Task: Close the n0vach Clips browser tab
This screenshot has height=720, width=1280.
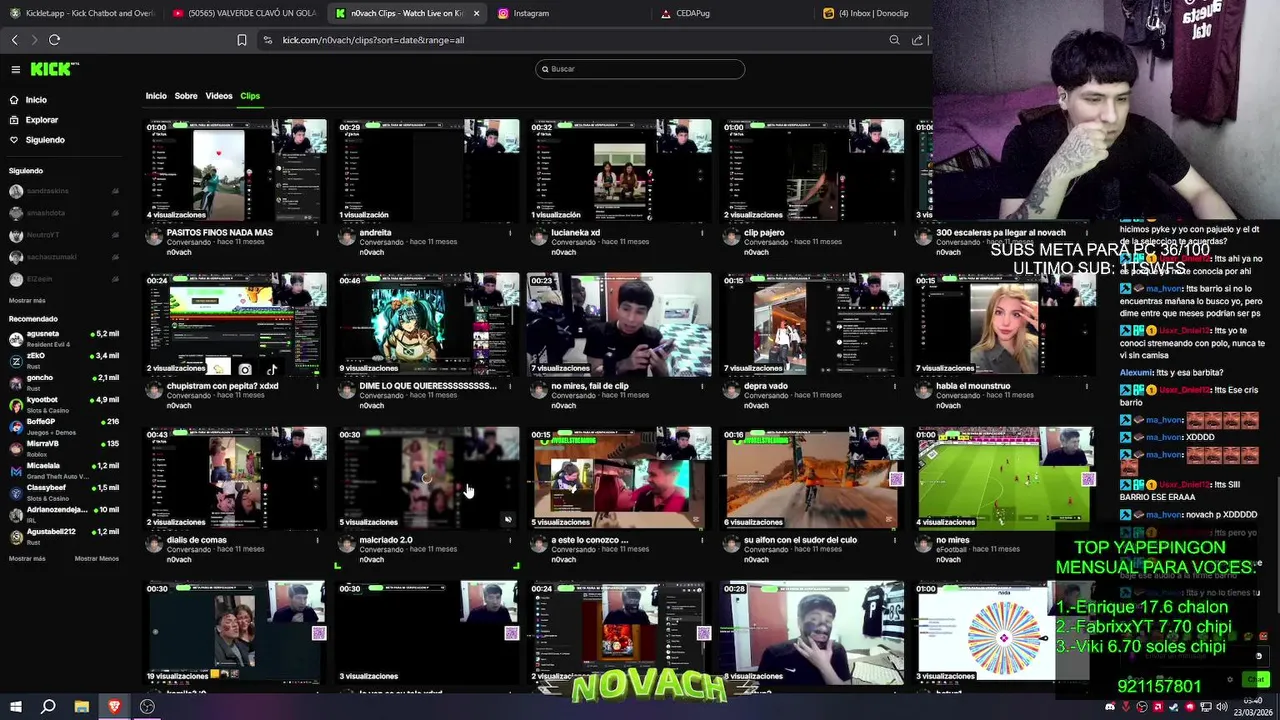Action: [x=476, y=13]
